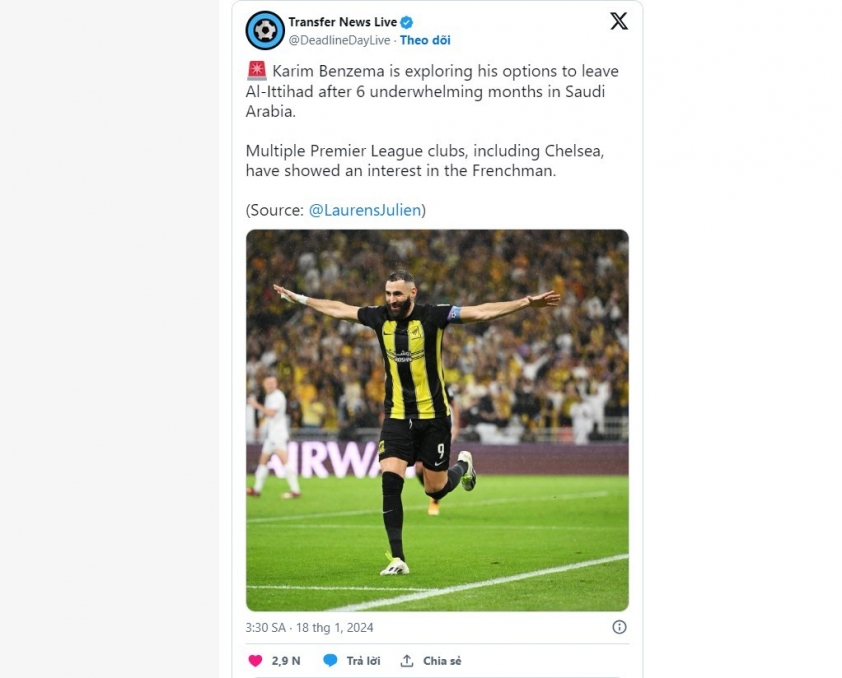The image size is (842, 678).
Task: Click the 2,9 N likes count
Action: pos(286,661)
